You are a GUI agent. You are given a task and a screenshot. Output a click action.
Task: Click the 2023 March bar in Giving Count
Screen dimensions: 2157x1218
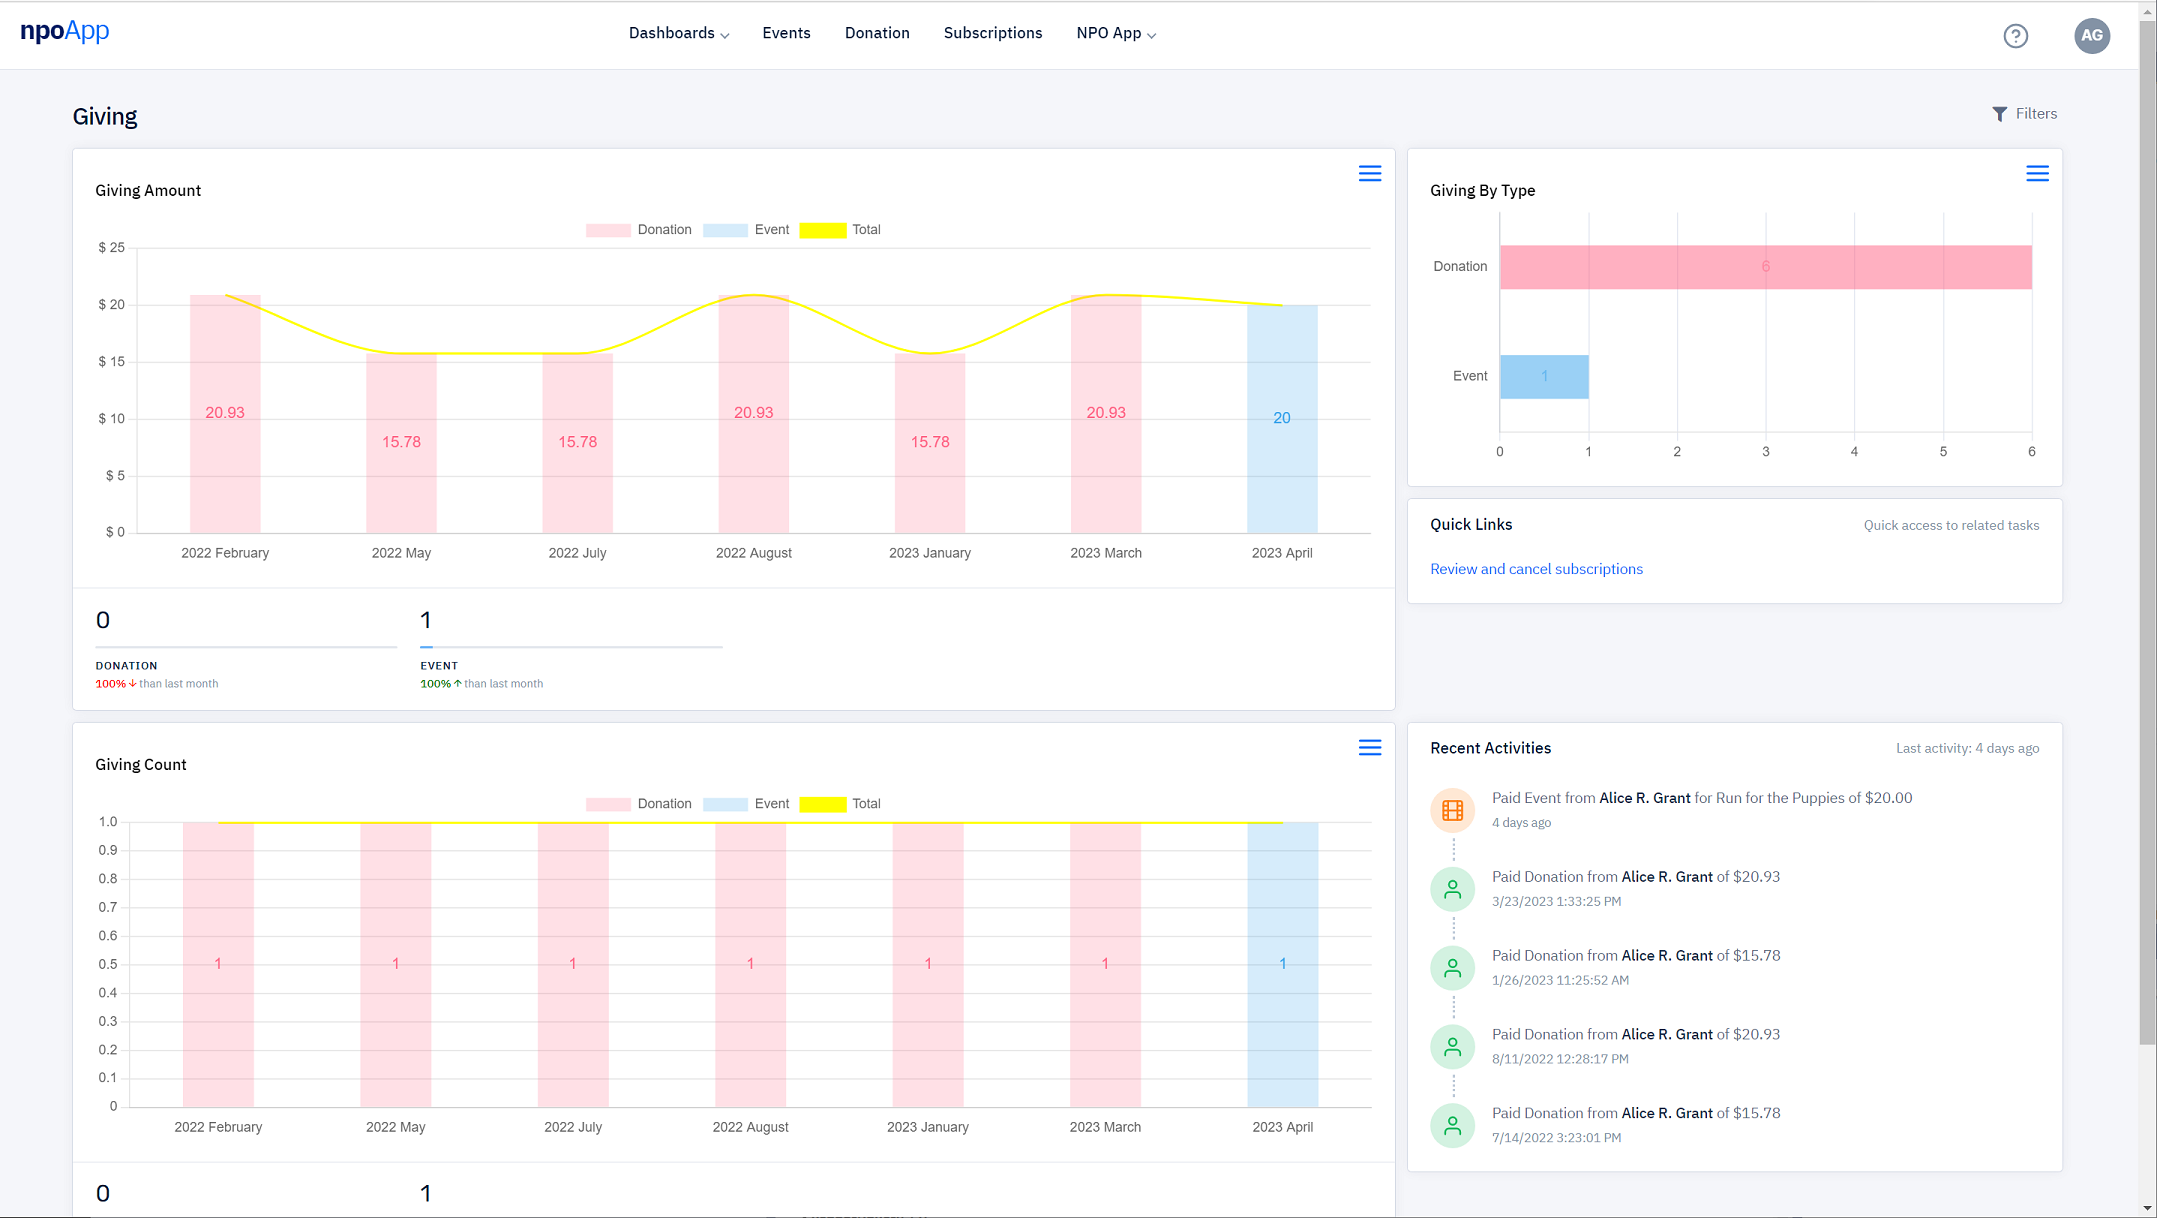click(x=1105, y=964)
